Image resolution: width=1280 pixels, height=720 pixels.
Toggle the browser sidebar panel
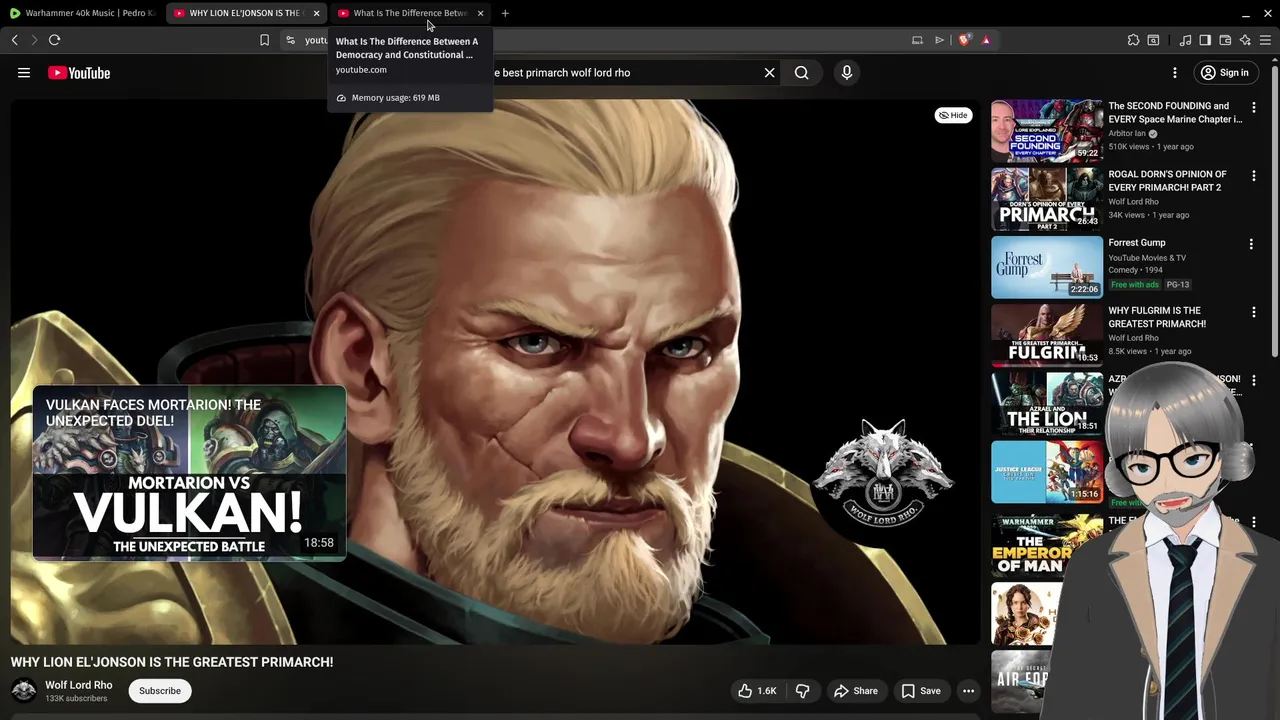(x=1205, y=40)
